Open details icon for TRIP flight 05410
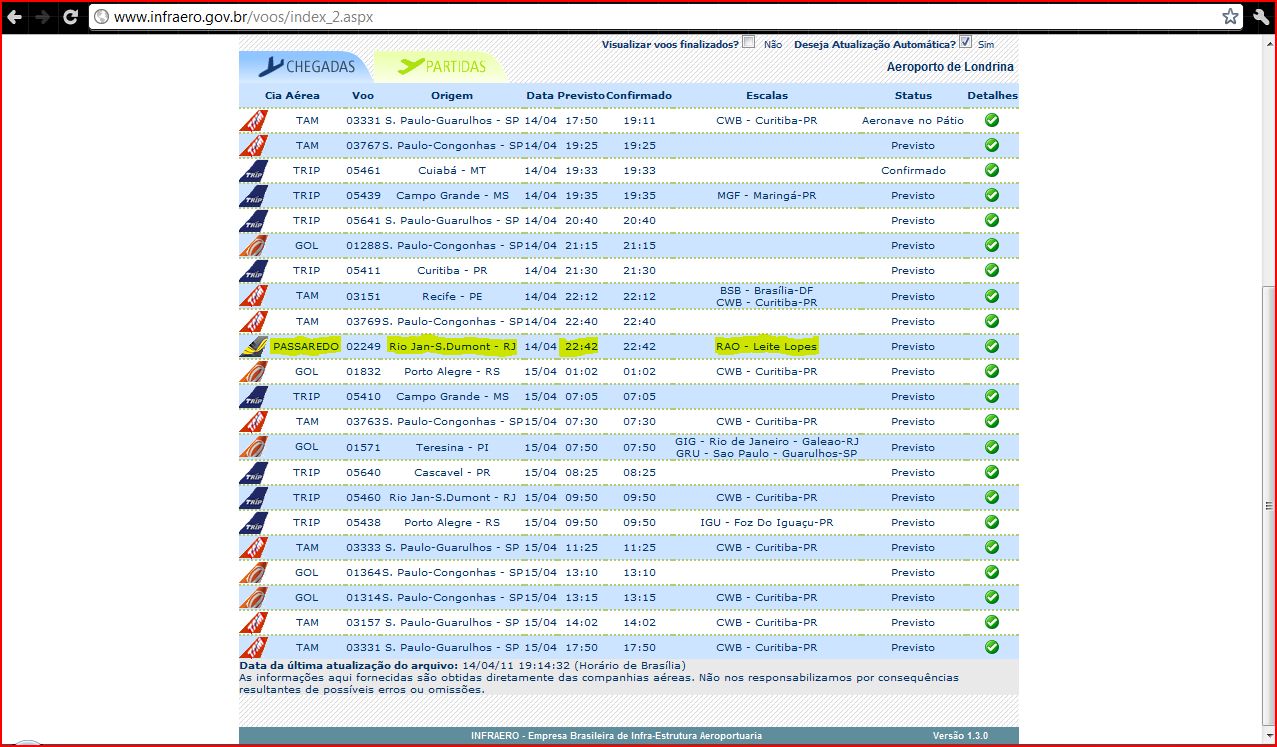1277x747 pixels. click(x=992, y=396)
